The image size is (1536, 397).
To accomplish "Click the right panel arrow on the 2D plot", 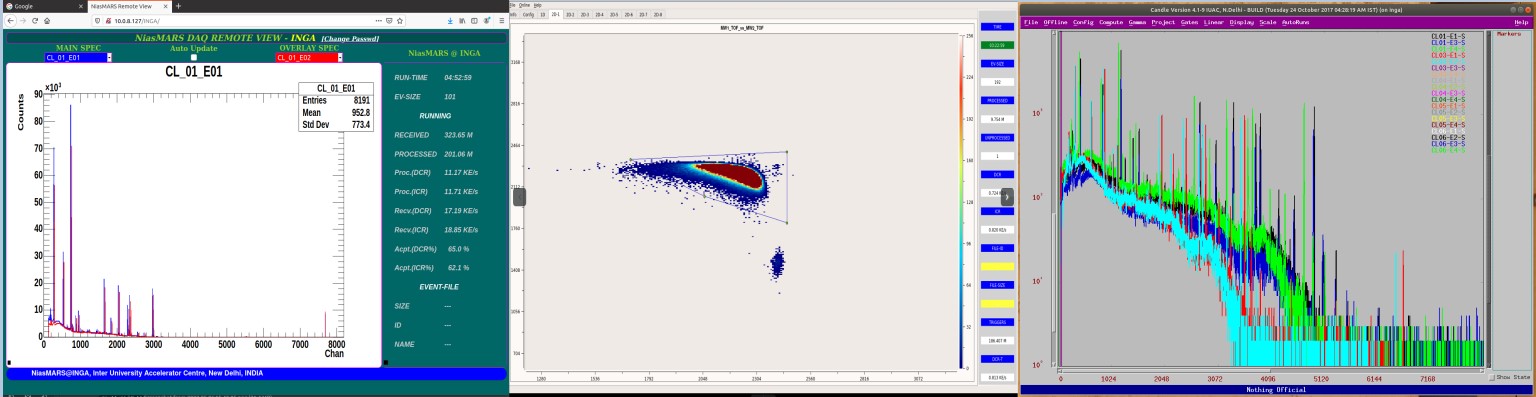I will [1007, 197].
